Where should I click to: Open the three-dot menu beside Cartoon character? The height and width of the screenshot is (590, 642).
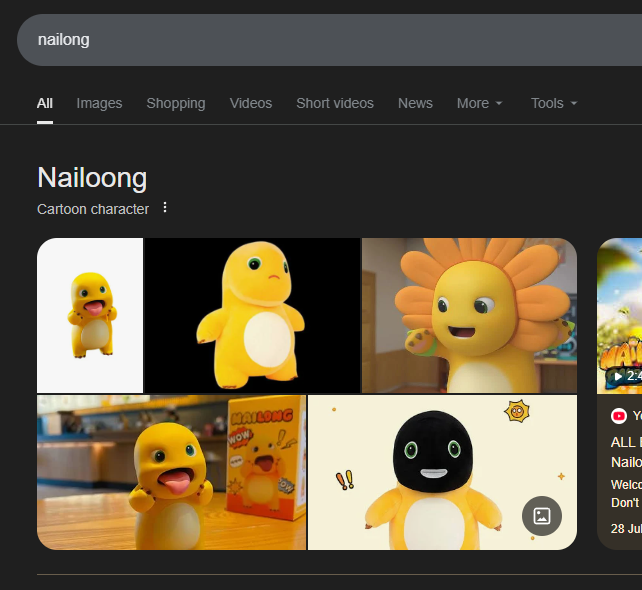point(165,208)
